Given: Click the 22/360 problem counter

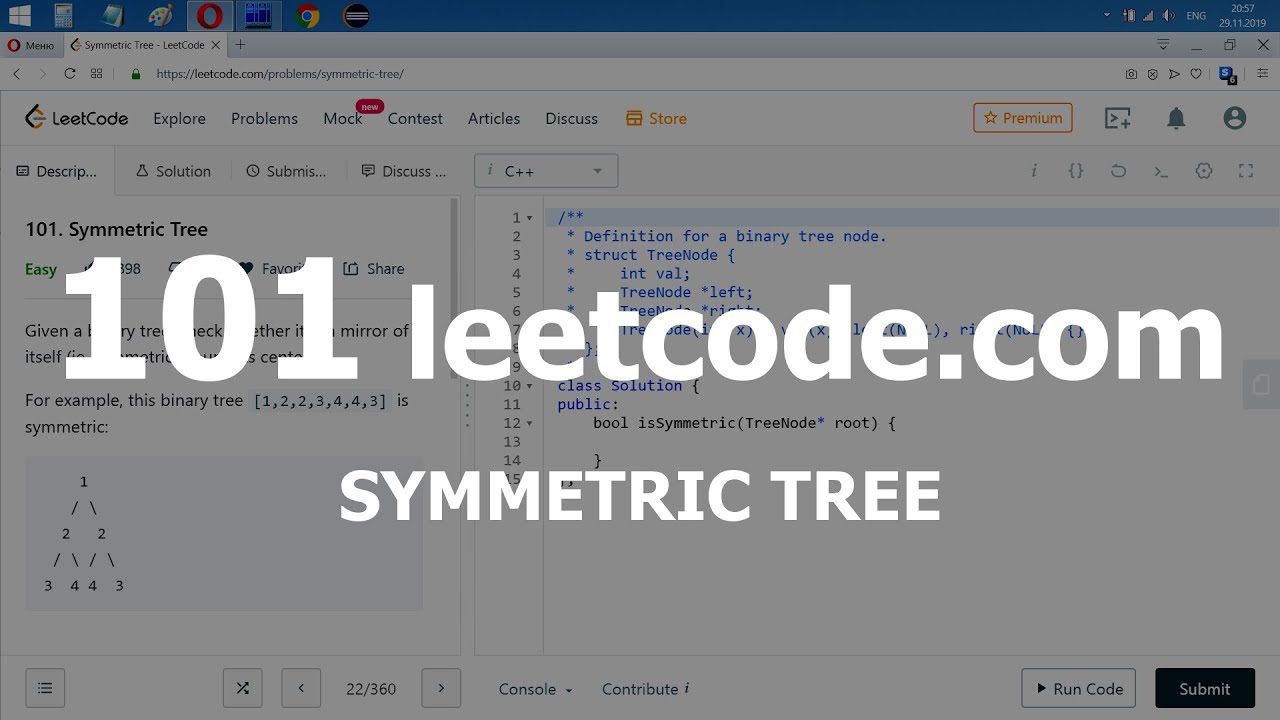Looking at the screenshot, I should tap(371, 689).
